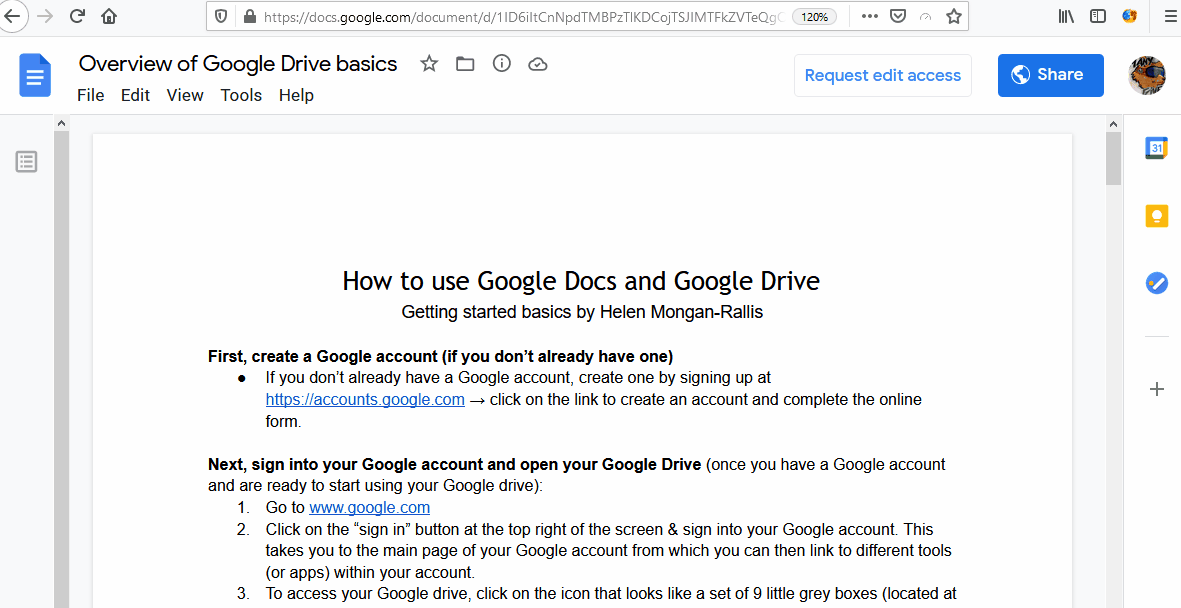This screenshot has height=608, width=1181.
Task: Click the Request edit access button
Action: (x=882, y=75)
